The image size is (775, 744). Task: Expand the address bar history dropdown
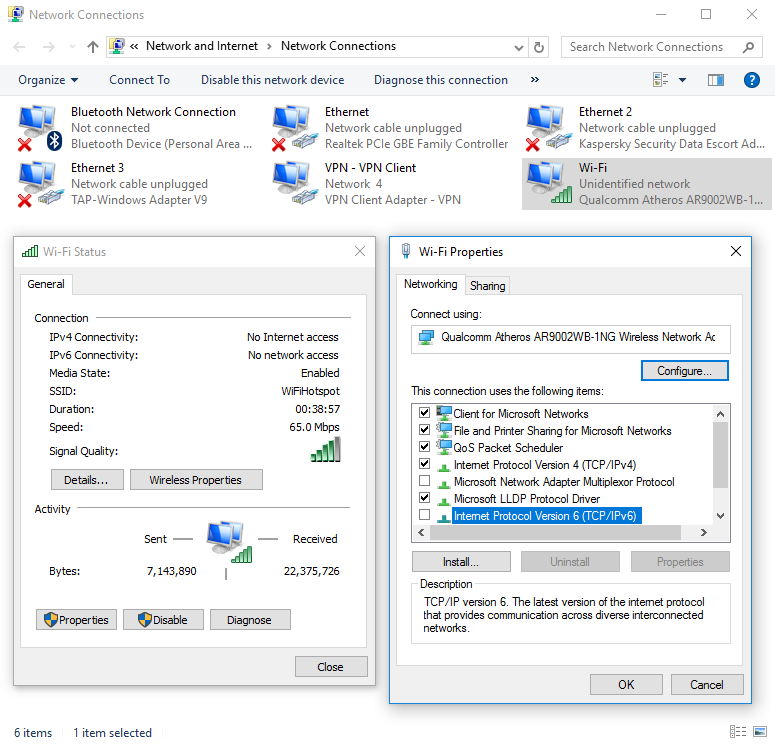pyautogui.click(x=518, y=47)
